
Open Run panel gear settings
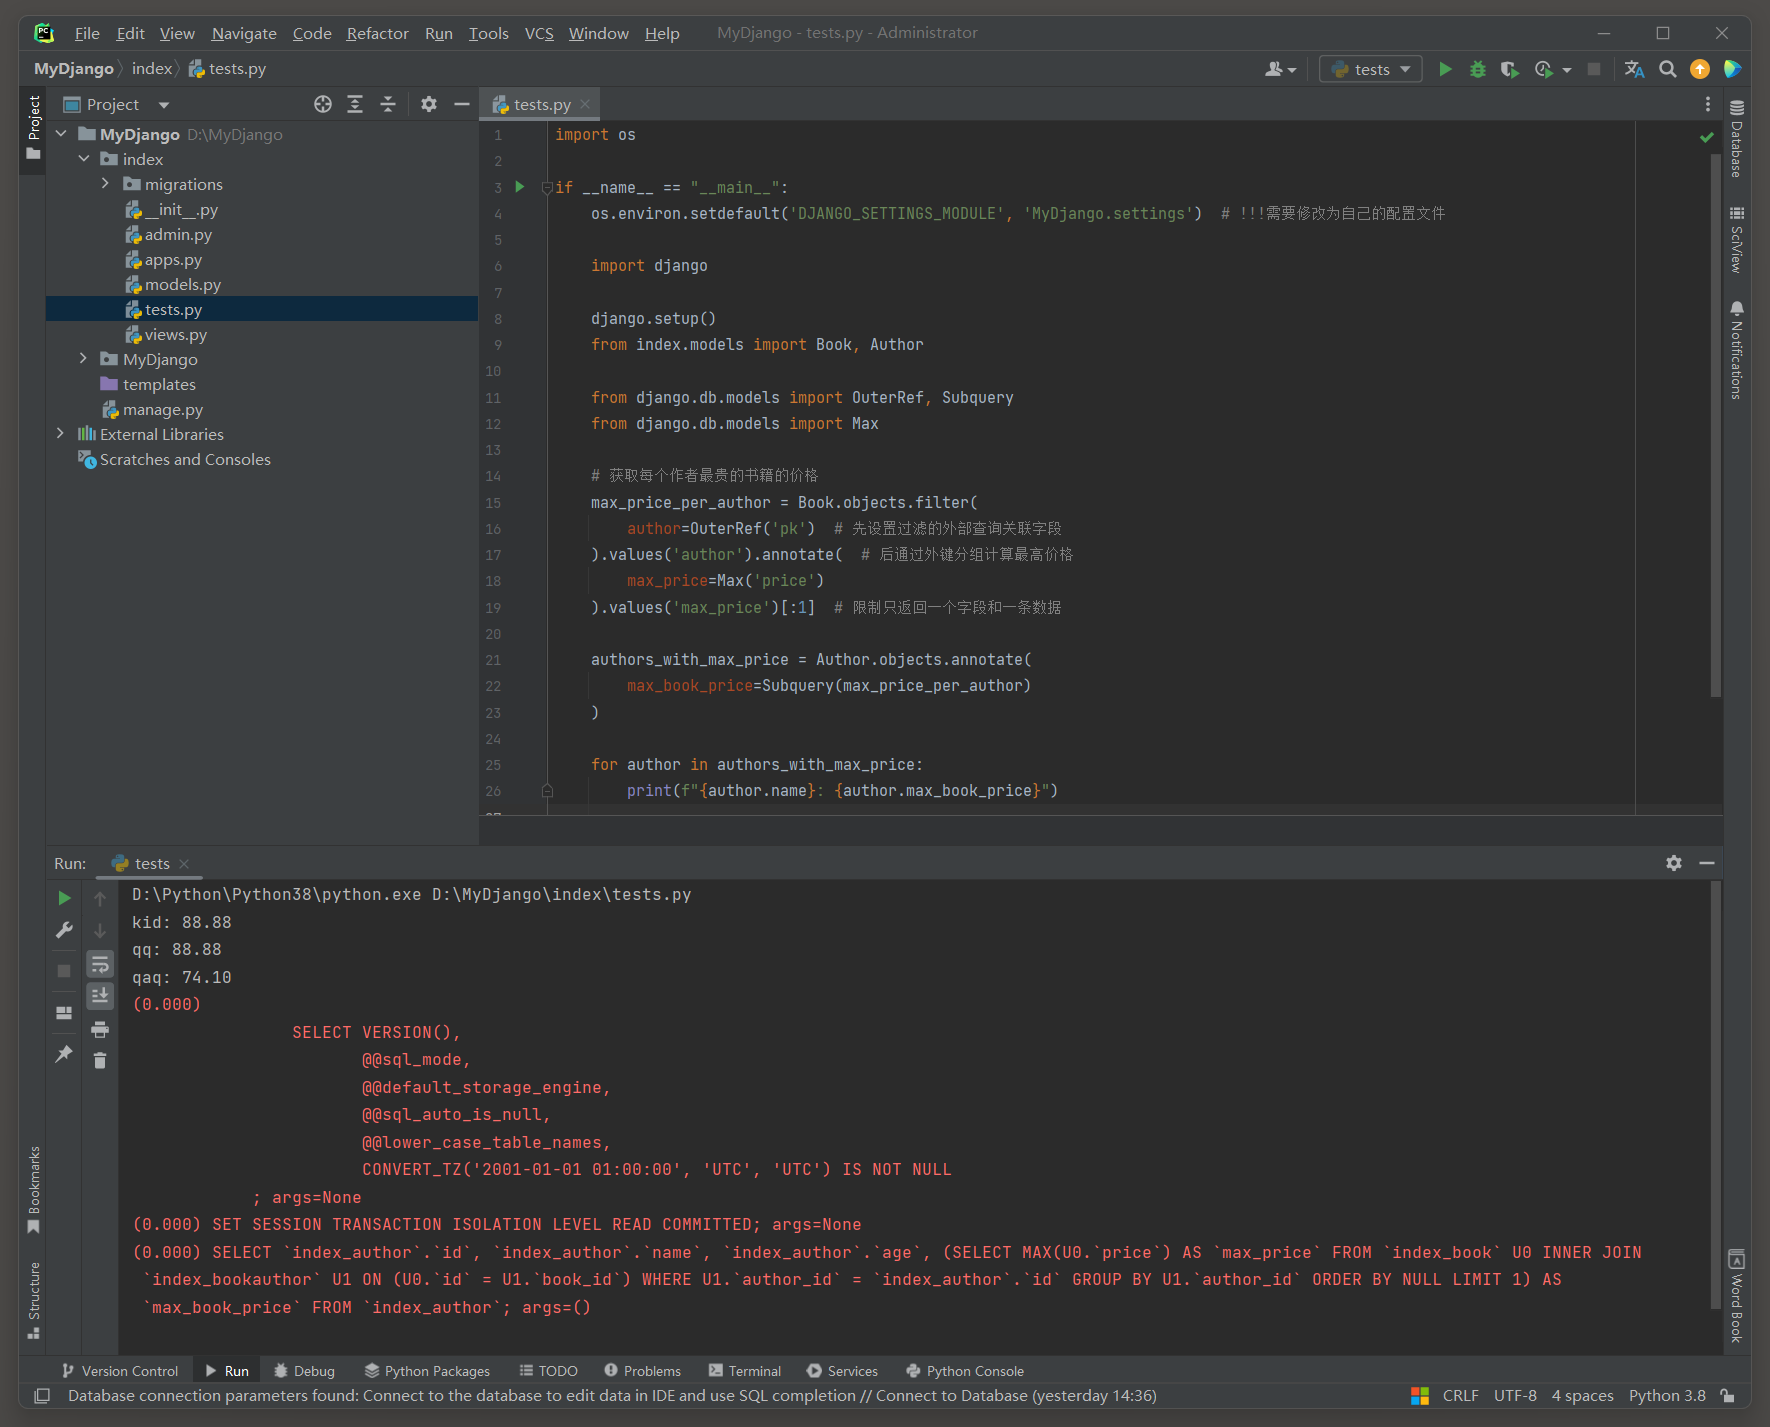pos(1674,863)
